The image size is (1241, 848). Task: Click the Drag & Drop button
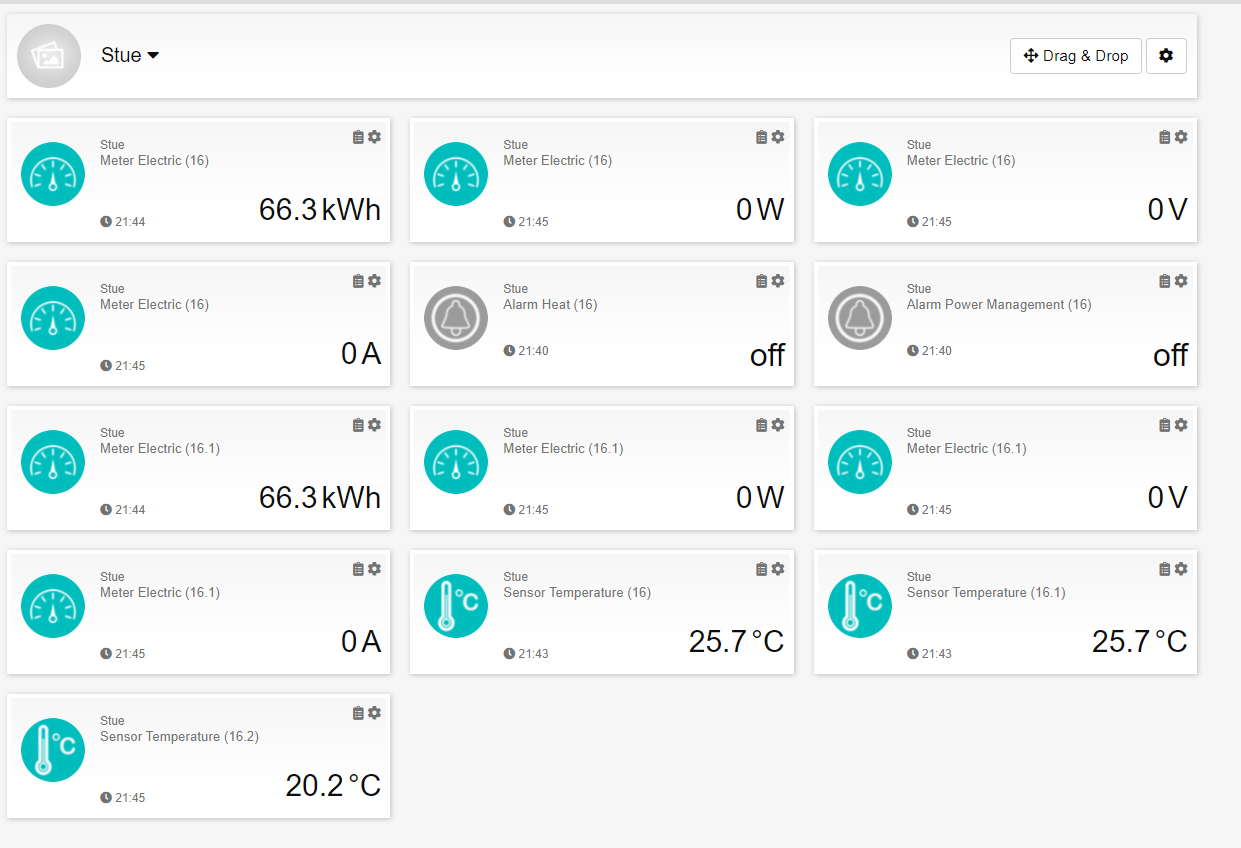pyautogui.click(x=1075, y=56)
